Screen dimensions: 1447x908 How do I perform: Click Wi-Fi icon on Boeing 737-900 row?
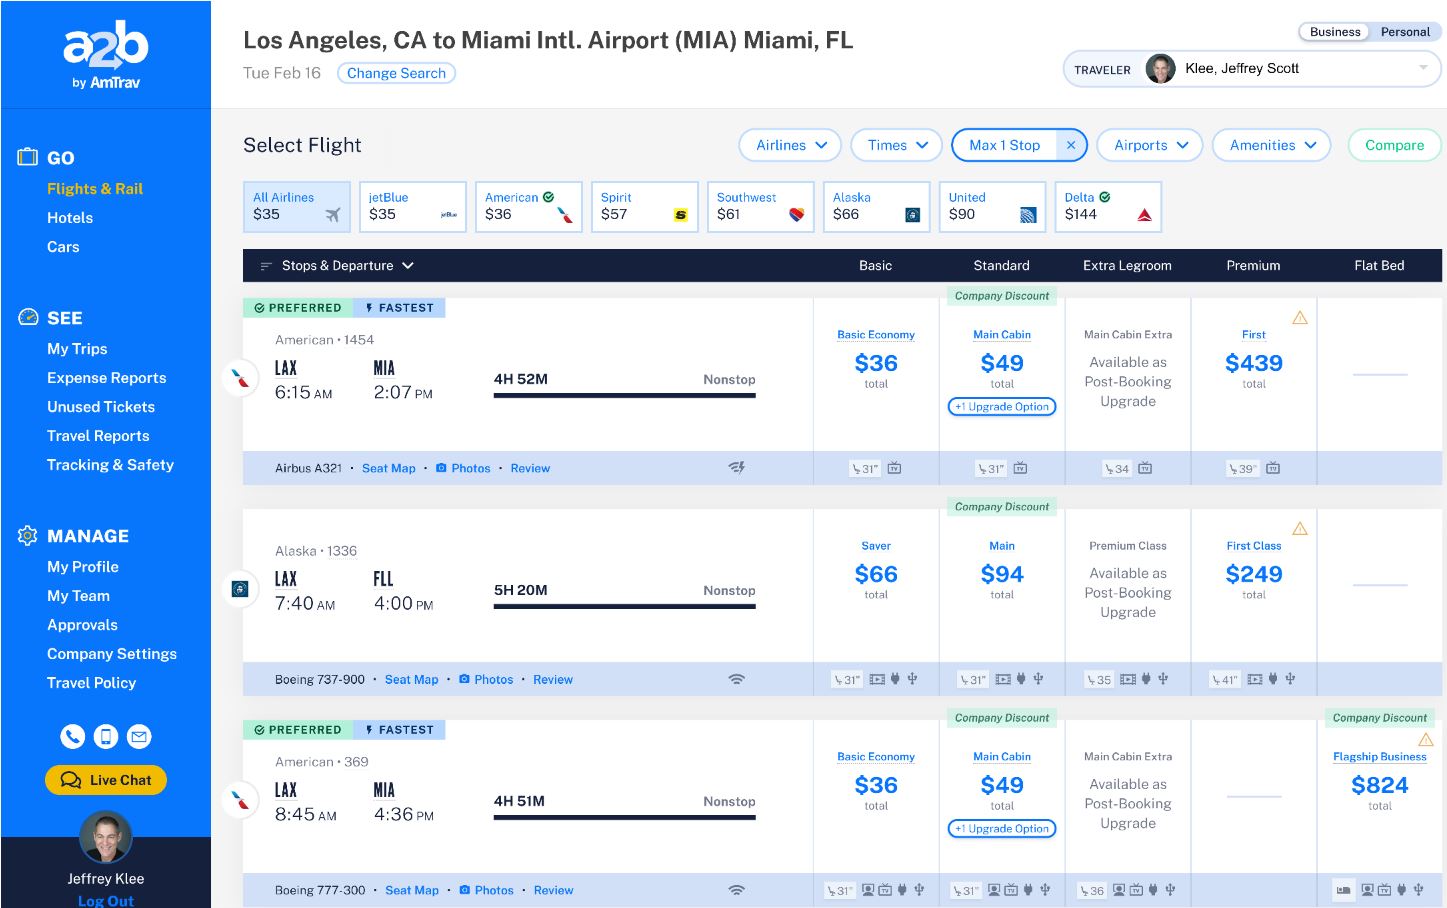point(737,679)
